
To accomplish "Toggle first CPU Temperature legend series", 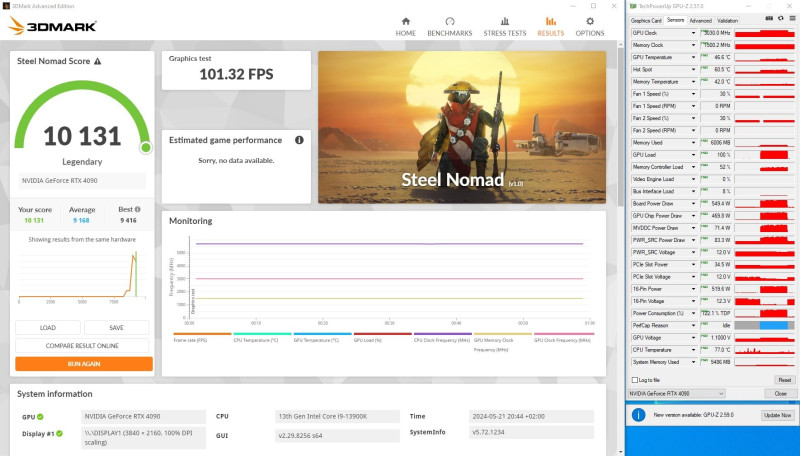I will 262,338.
